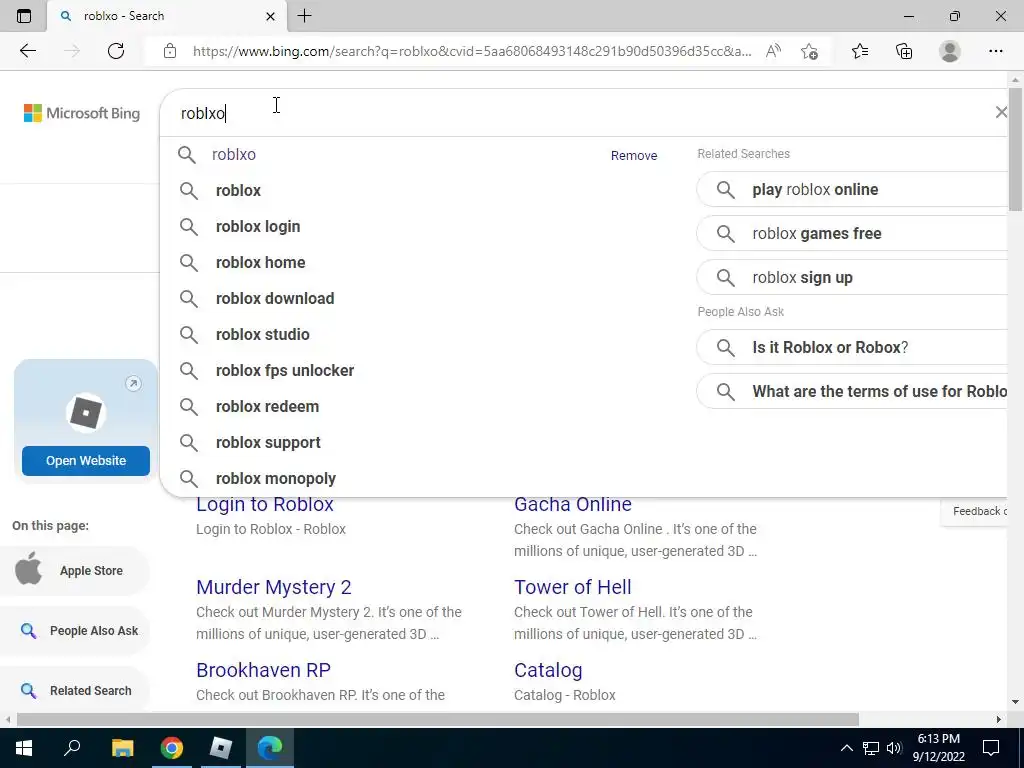Jump to People Also Ask section

(75, 630)
